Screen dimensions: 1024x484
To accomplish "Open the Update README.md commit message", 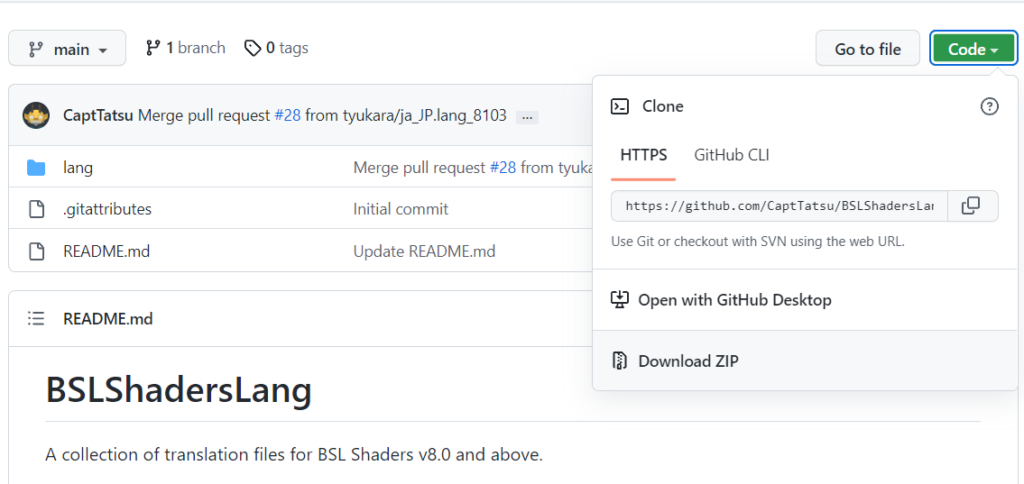I will pyautogui.click(x=424, y=251).
